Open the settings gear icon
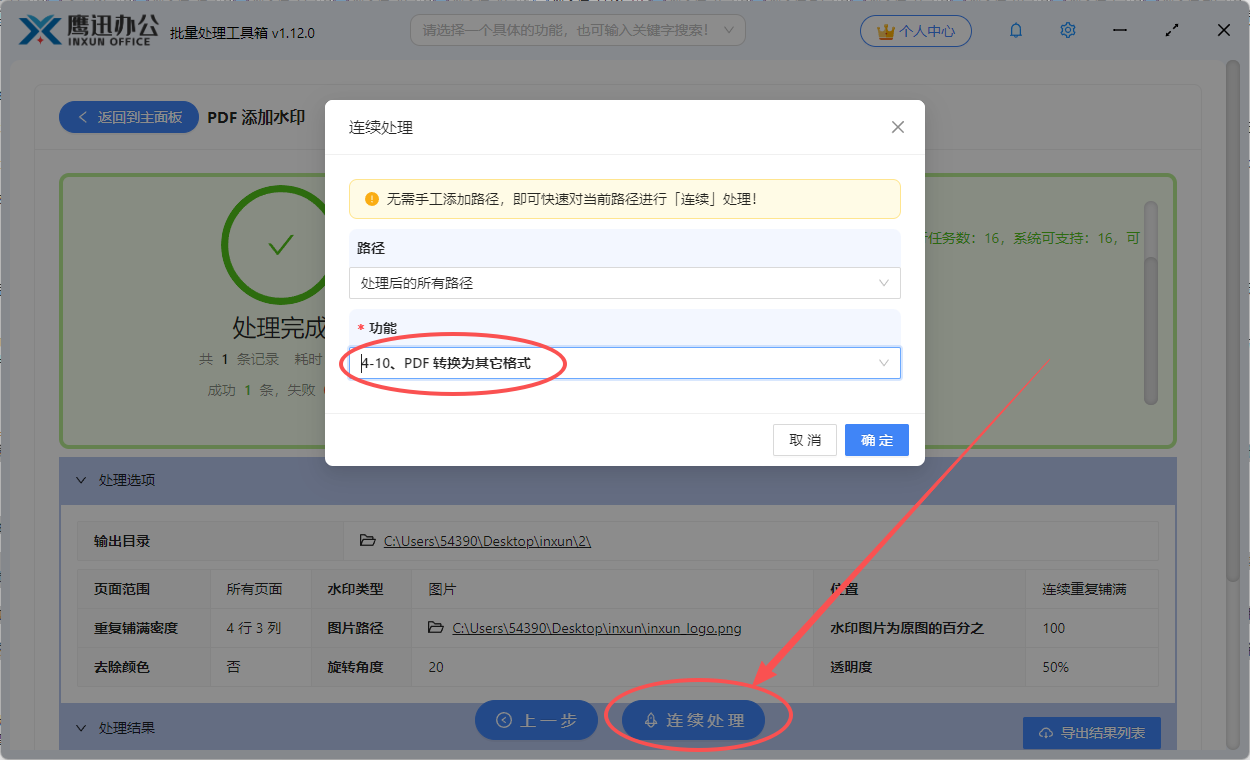 pos(1068,31)
